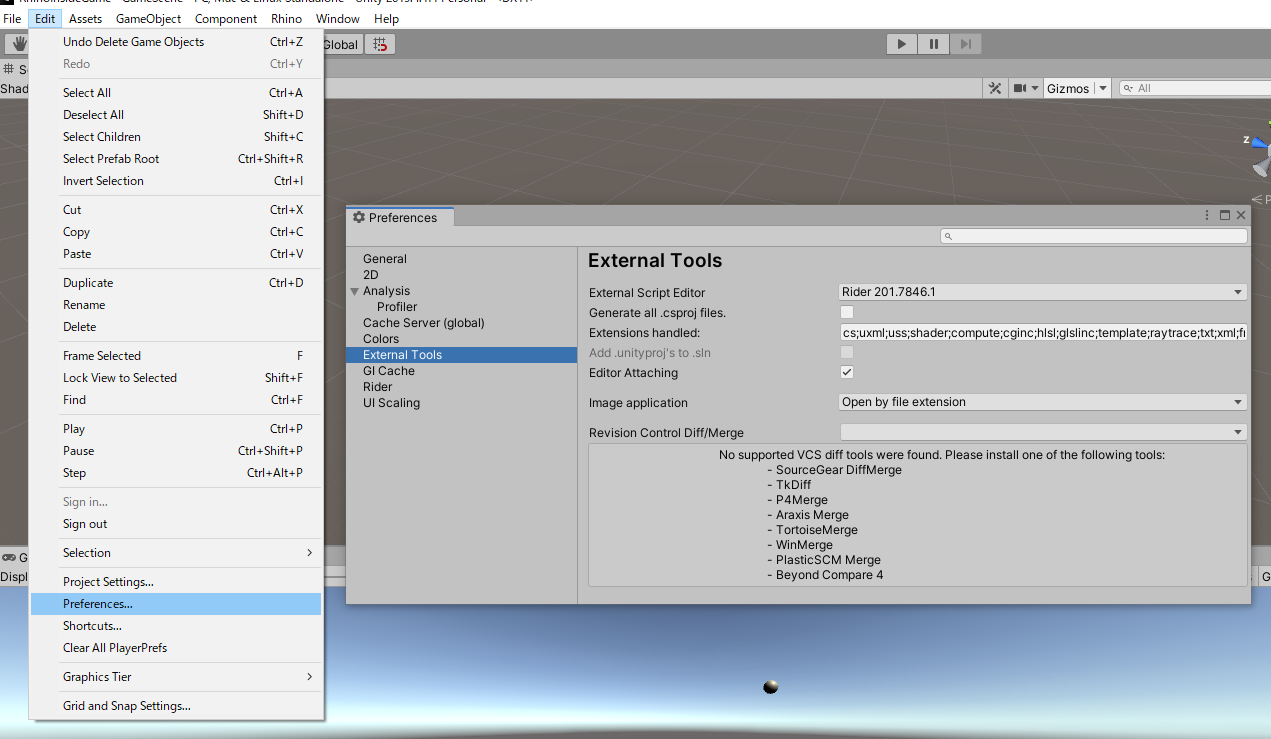
Task: Toggle the Editor Attaching checkbox
Action: 847,372
